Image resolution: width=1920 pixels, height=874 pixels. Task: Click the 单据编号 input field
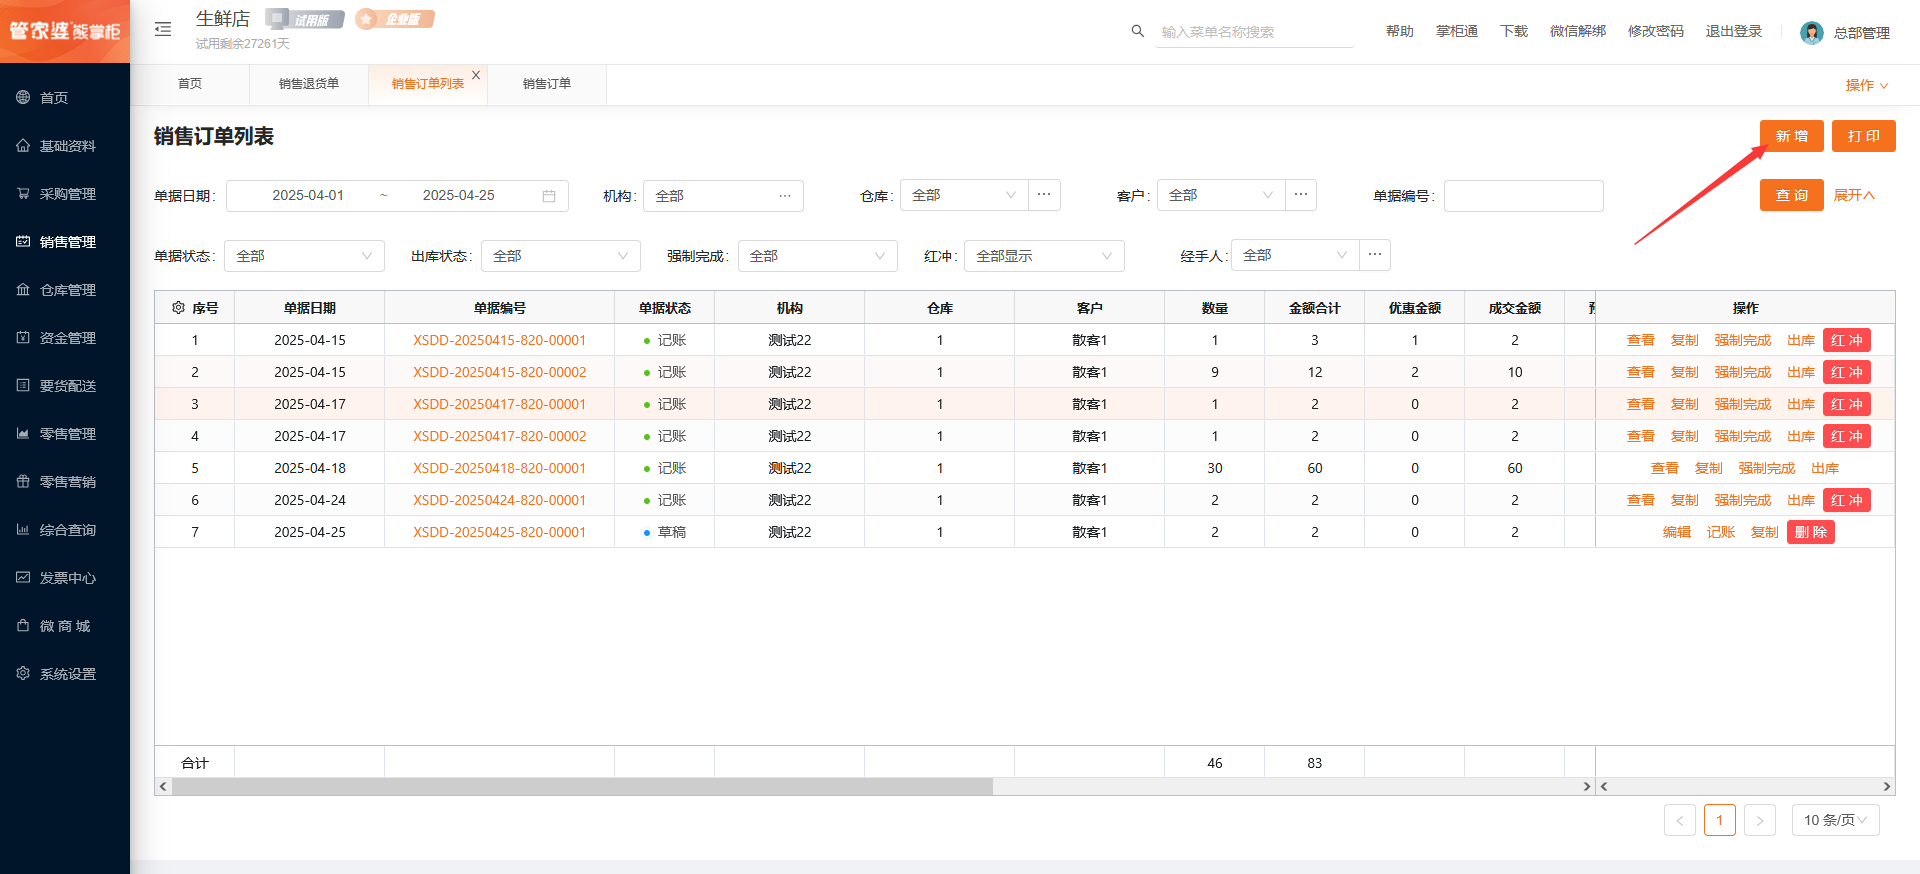pyautogui.click(x=1523, y=196)
